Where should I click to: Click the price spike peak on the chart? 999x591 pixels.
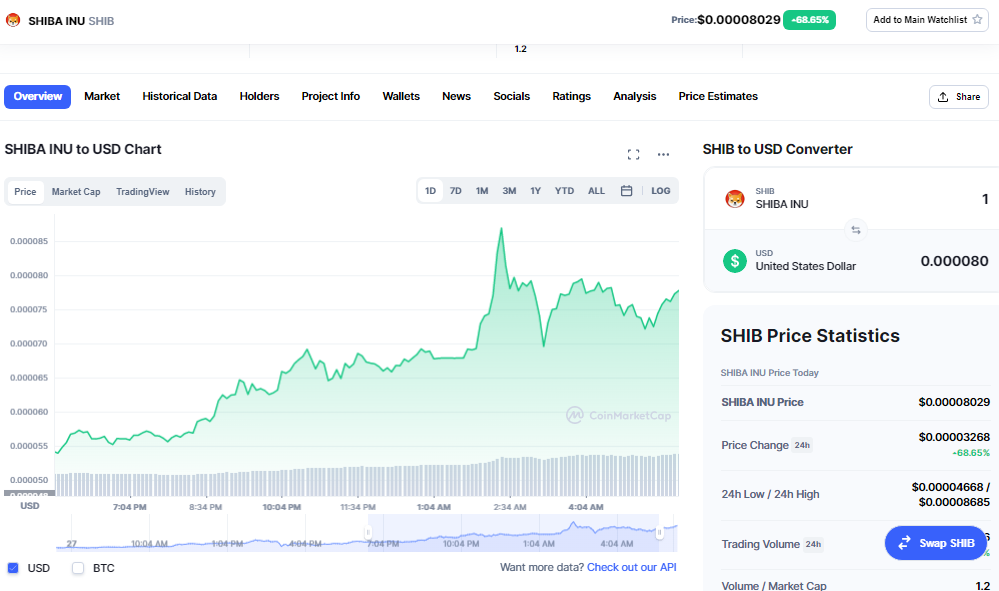coord(501,229)
